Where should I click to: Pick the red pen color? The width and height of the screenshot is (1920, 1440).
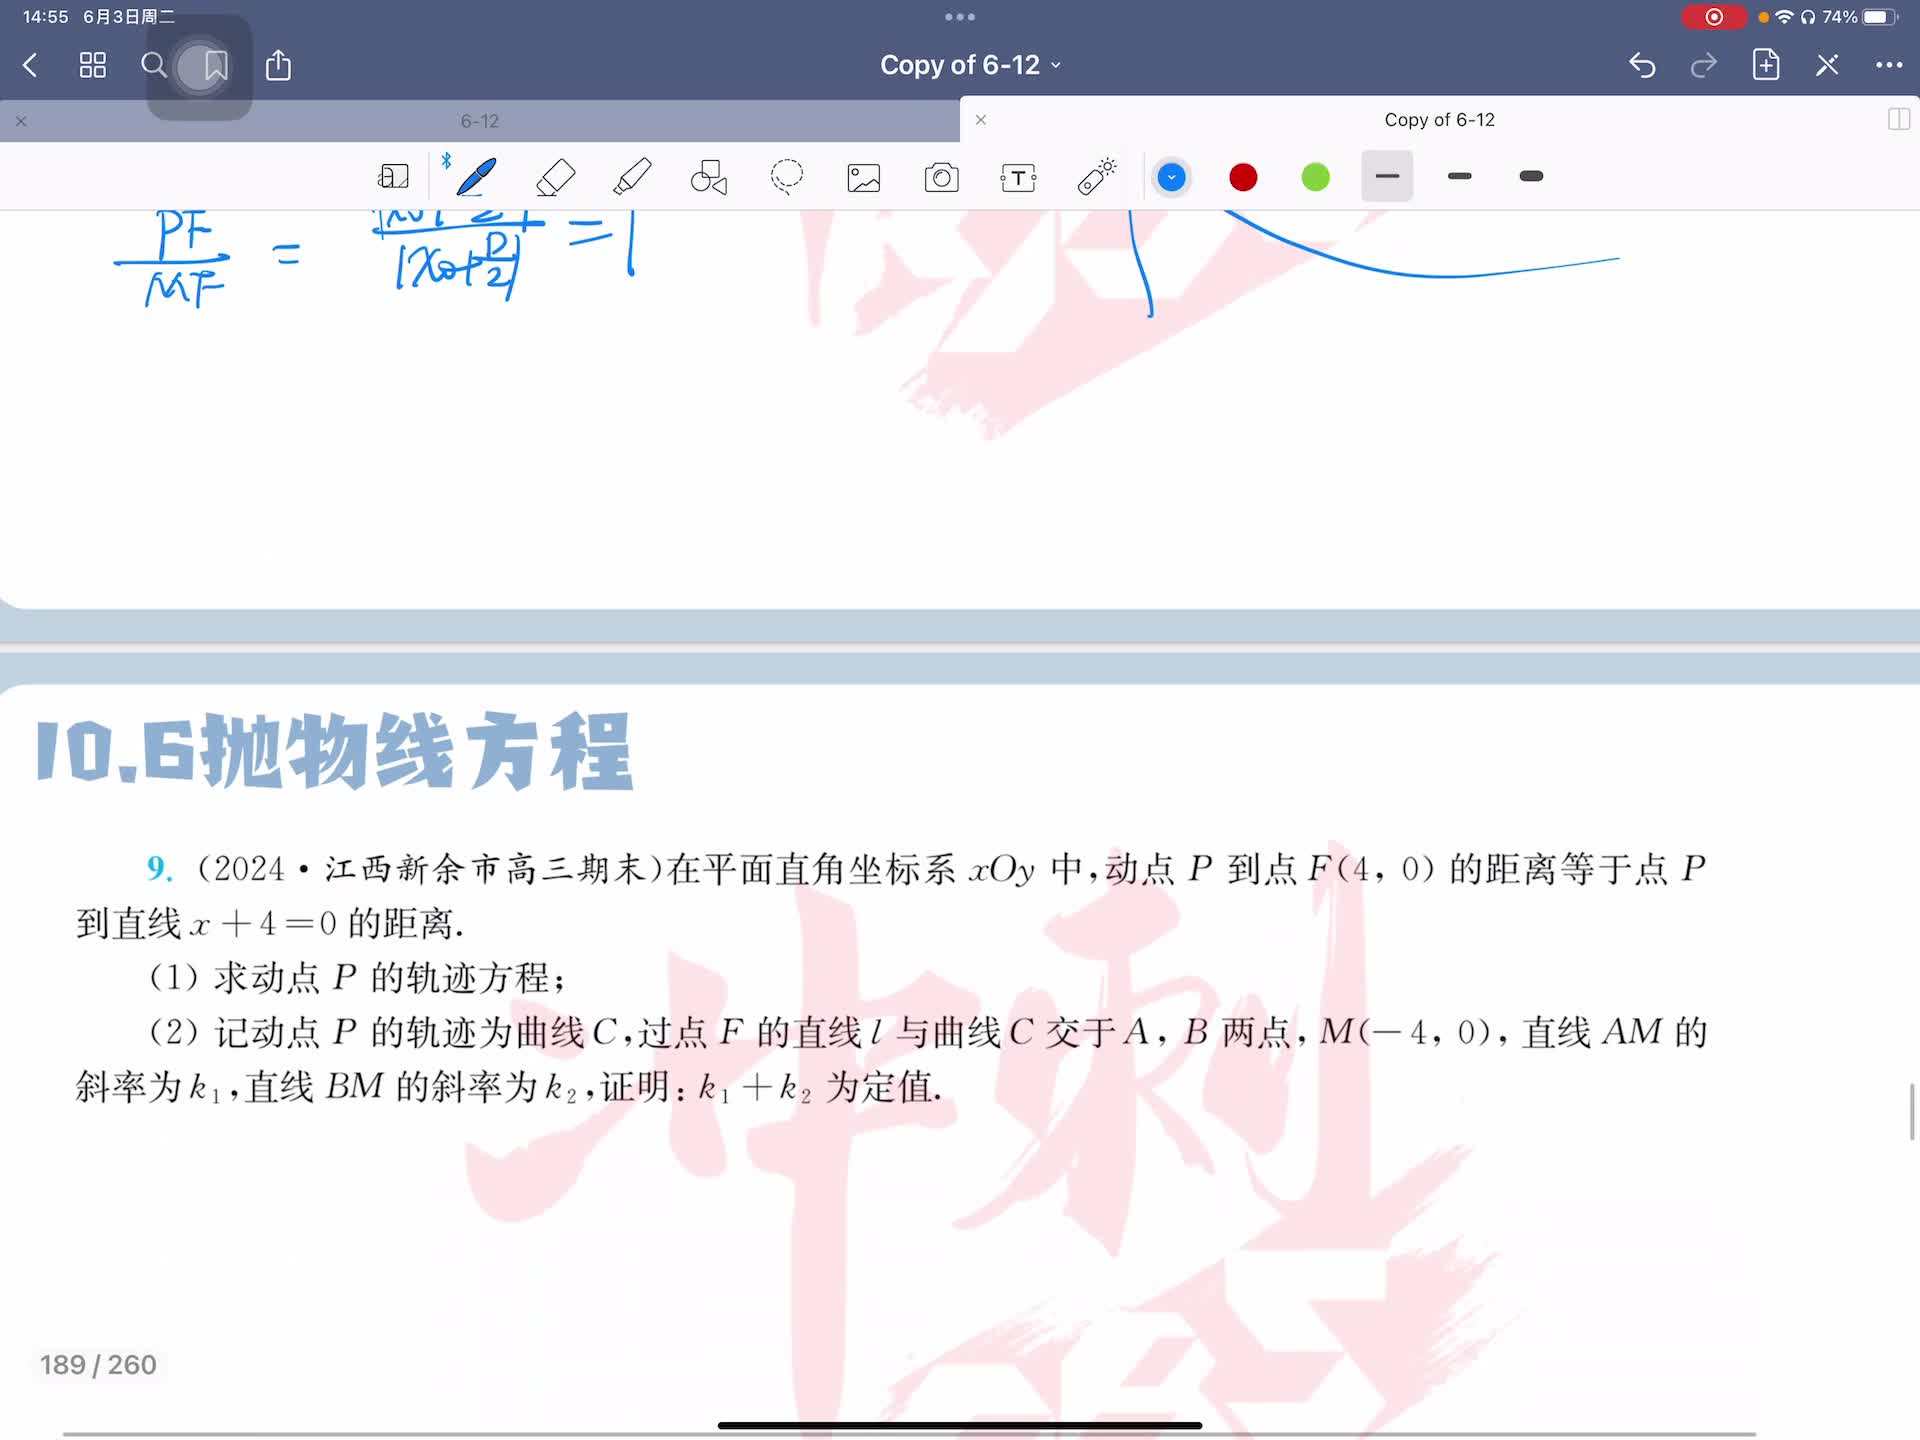(1243, 178)
